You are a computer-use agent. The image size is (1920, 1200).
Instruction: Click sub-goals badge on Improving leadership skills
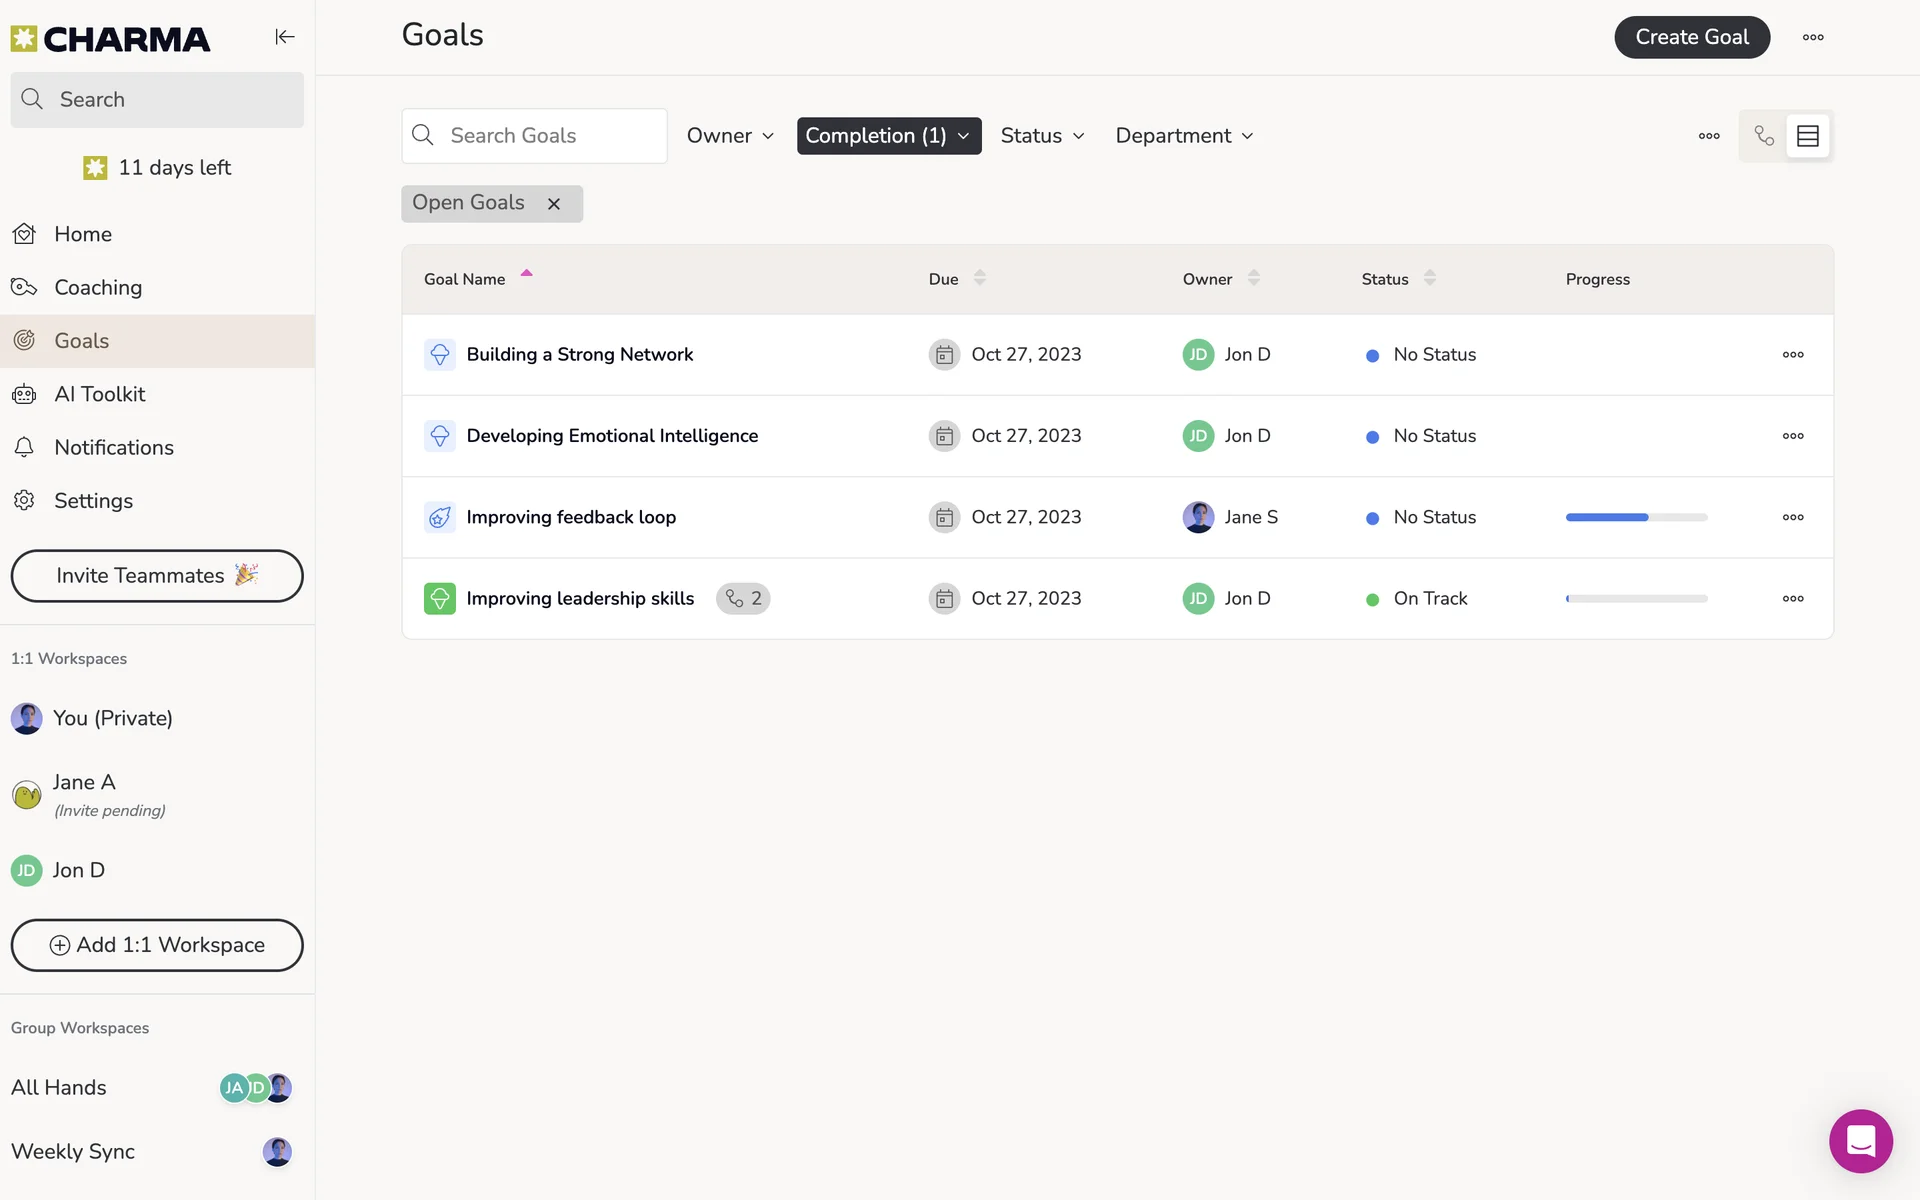tap(743, 598)
